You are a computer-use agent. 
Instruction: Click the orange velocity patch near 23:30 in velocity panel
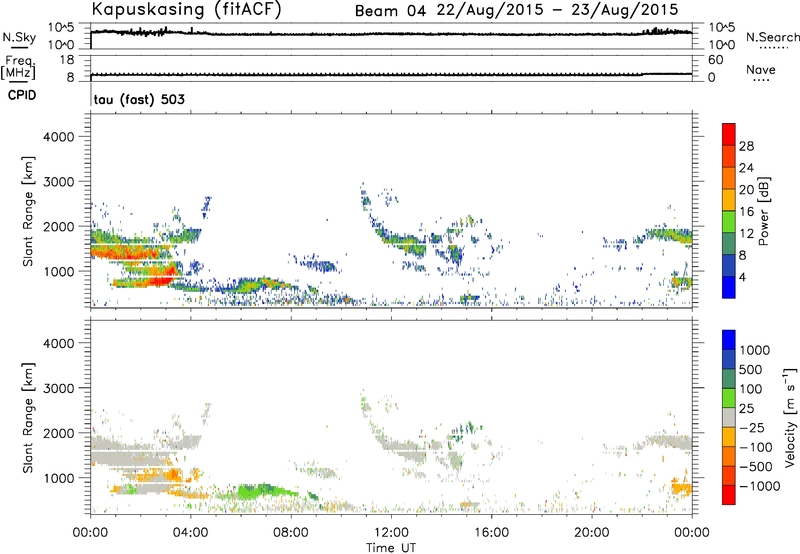pos(681,489)
